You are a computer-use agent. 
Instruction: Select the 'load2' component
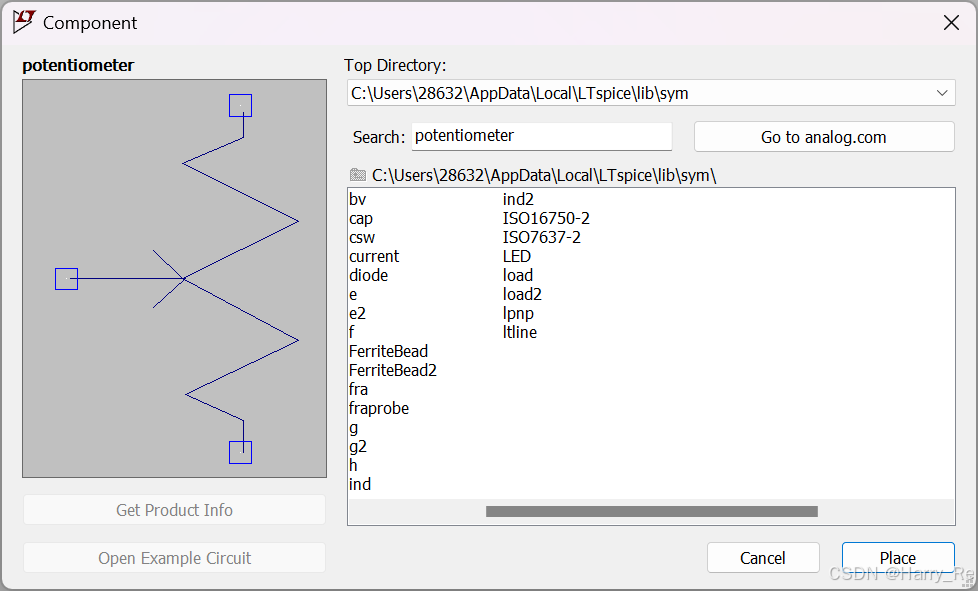pyautogui.click(x=522, y=294)
